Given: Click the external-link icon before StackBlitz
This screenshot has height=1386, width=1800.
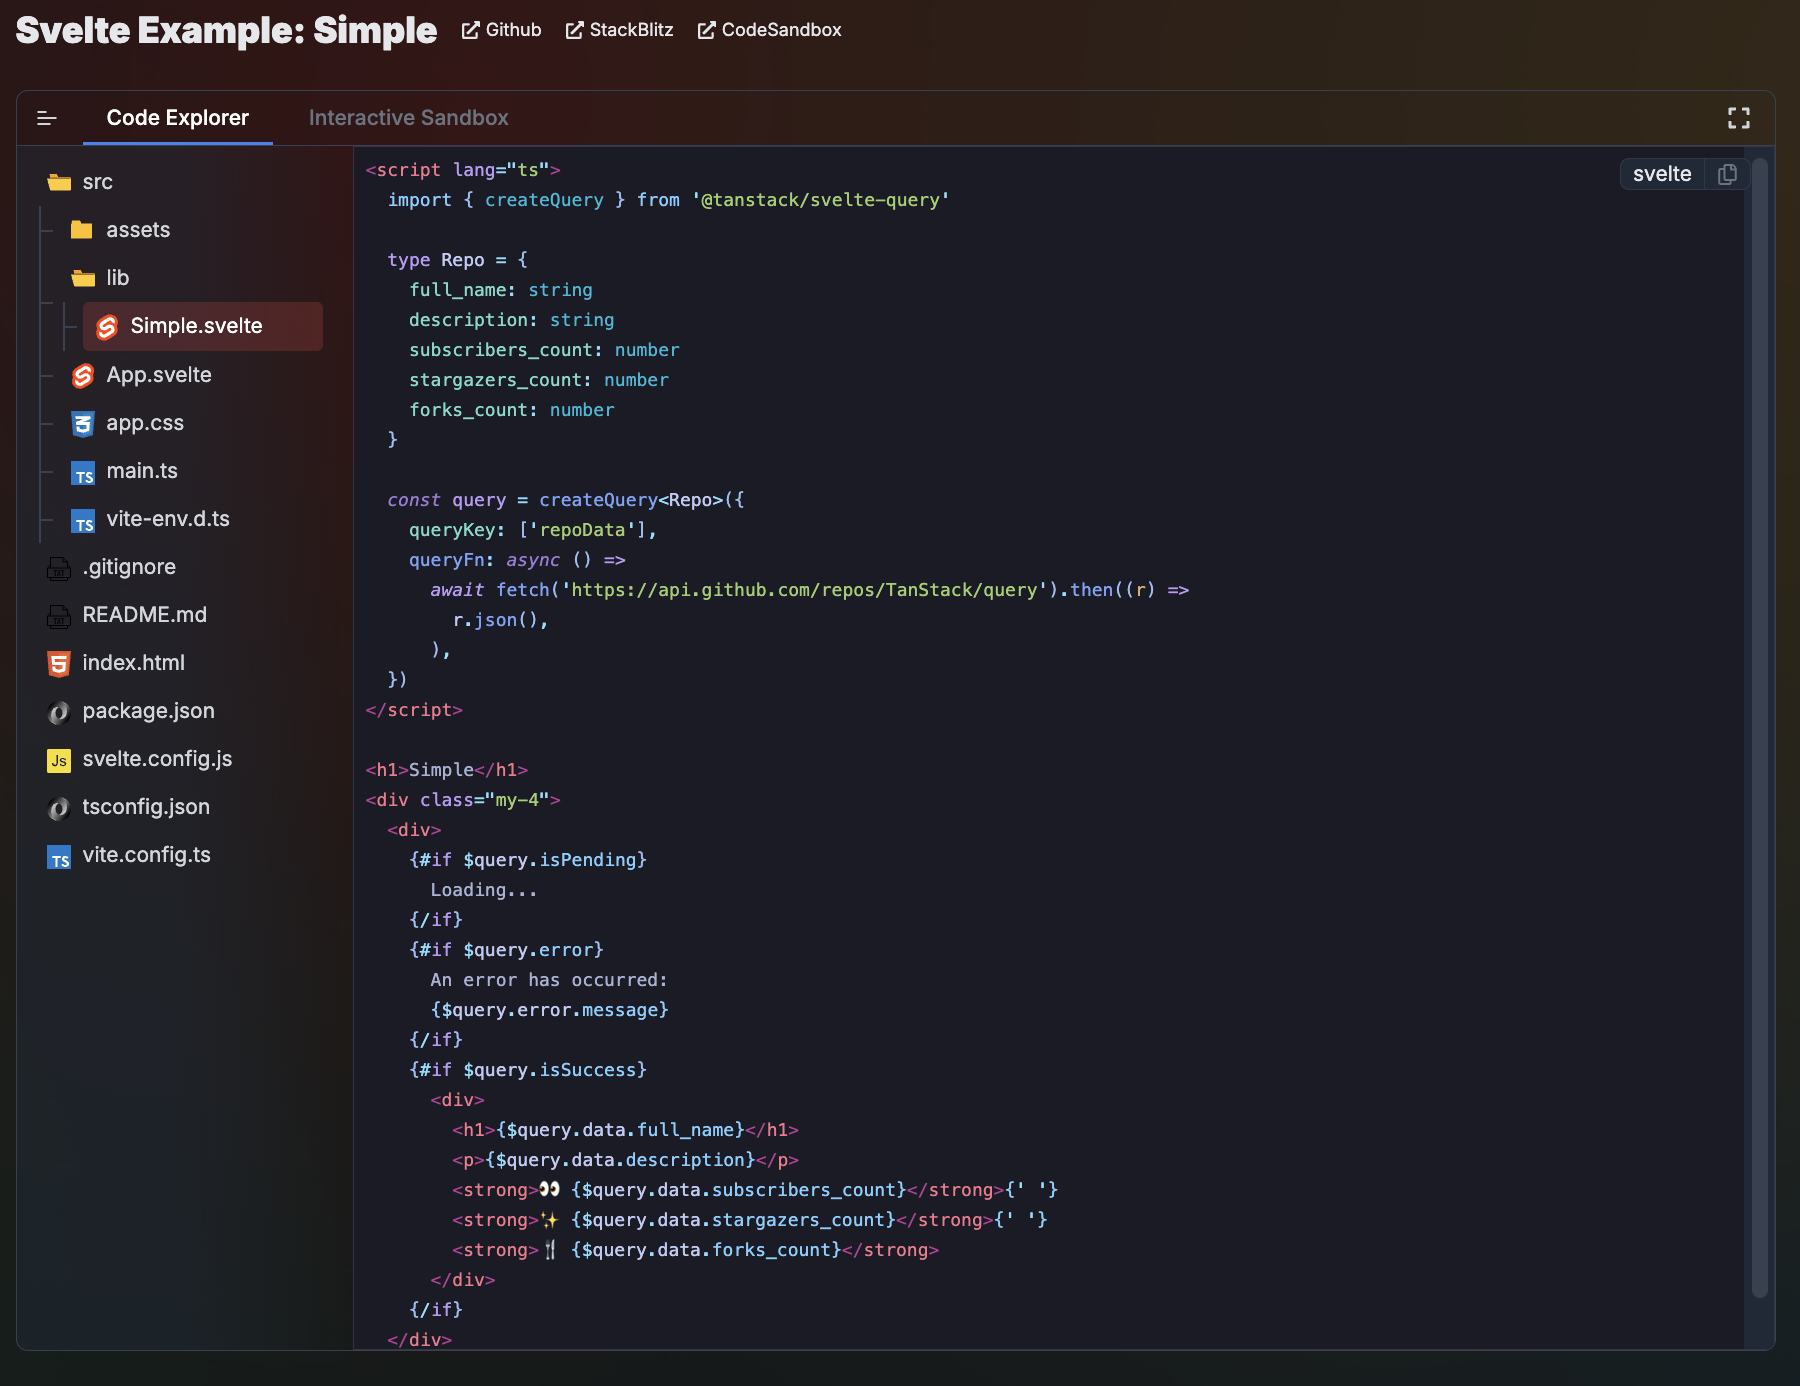Looking at the screenshot, I should coord(574,30).
